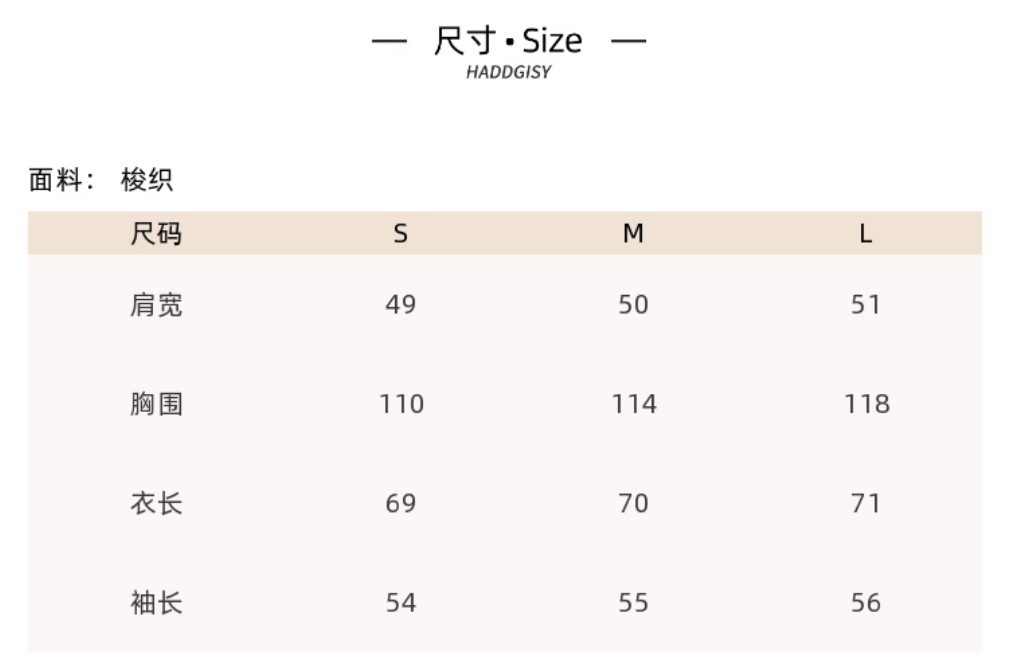1035x671 pixels.
Task: Select the L size column header
Action: point(865,234)
